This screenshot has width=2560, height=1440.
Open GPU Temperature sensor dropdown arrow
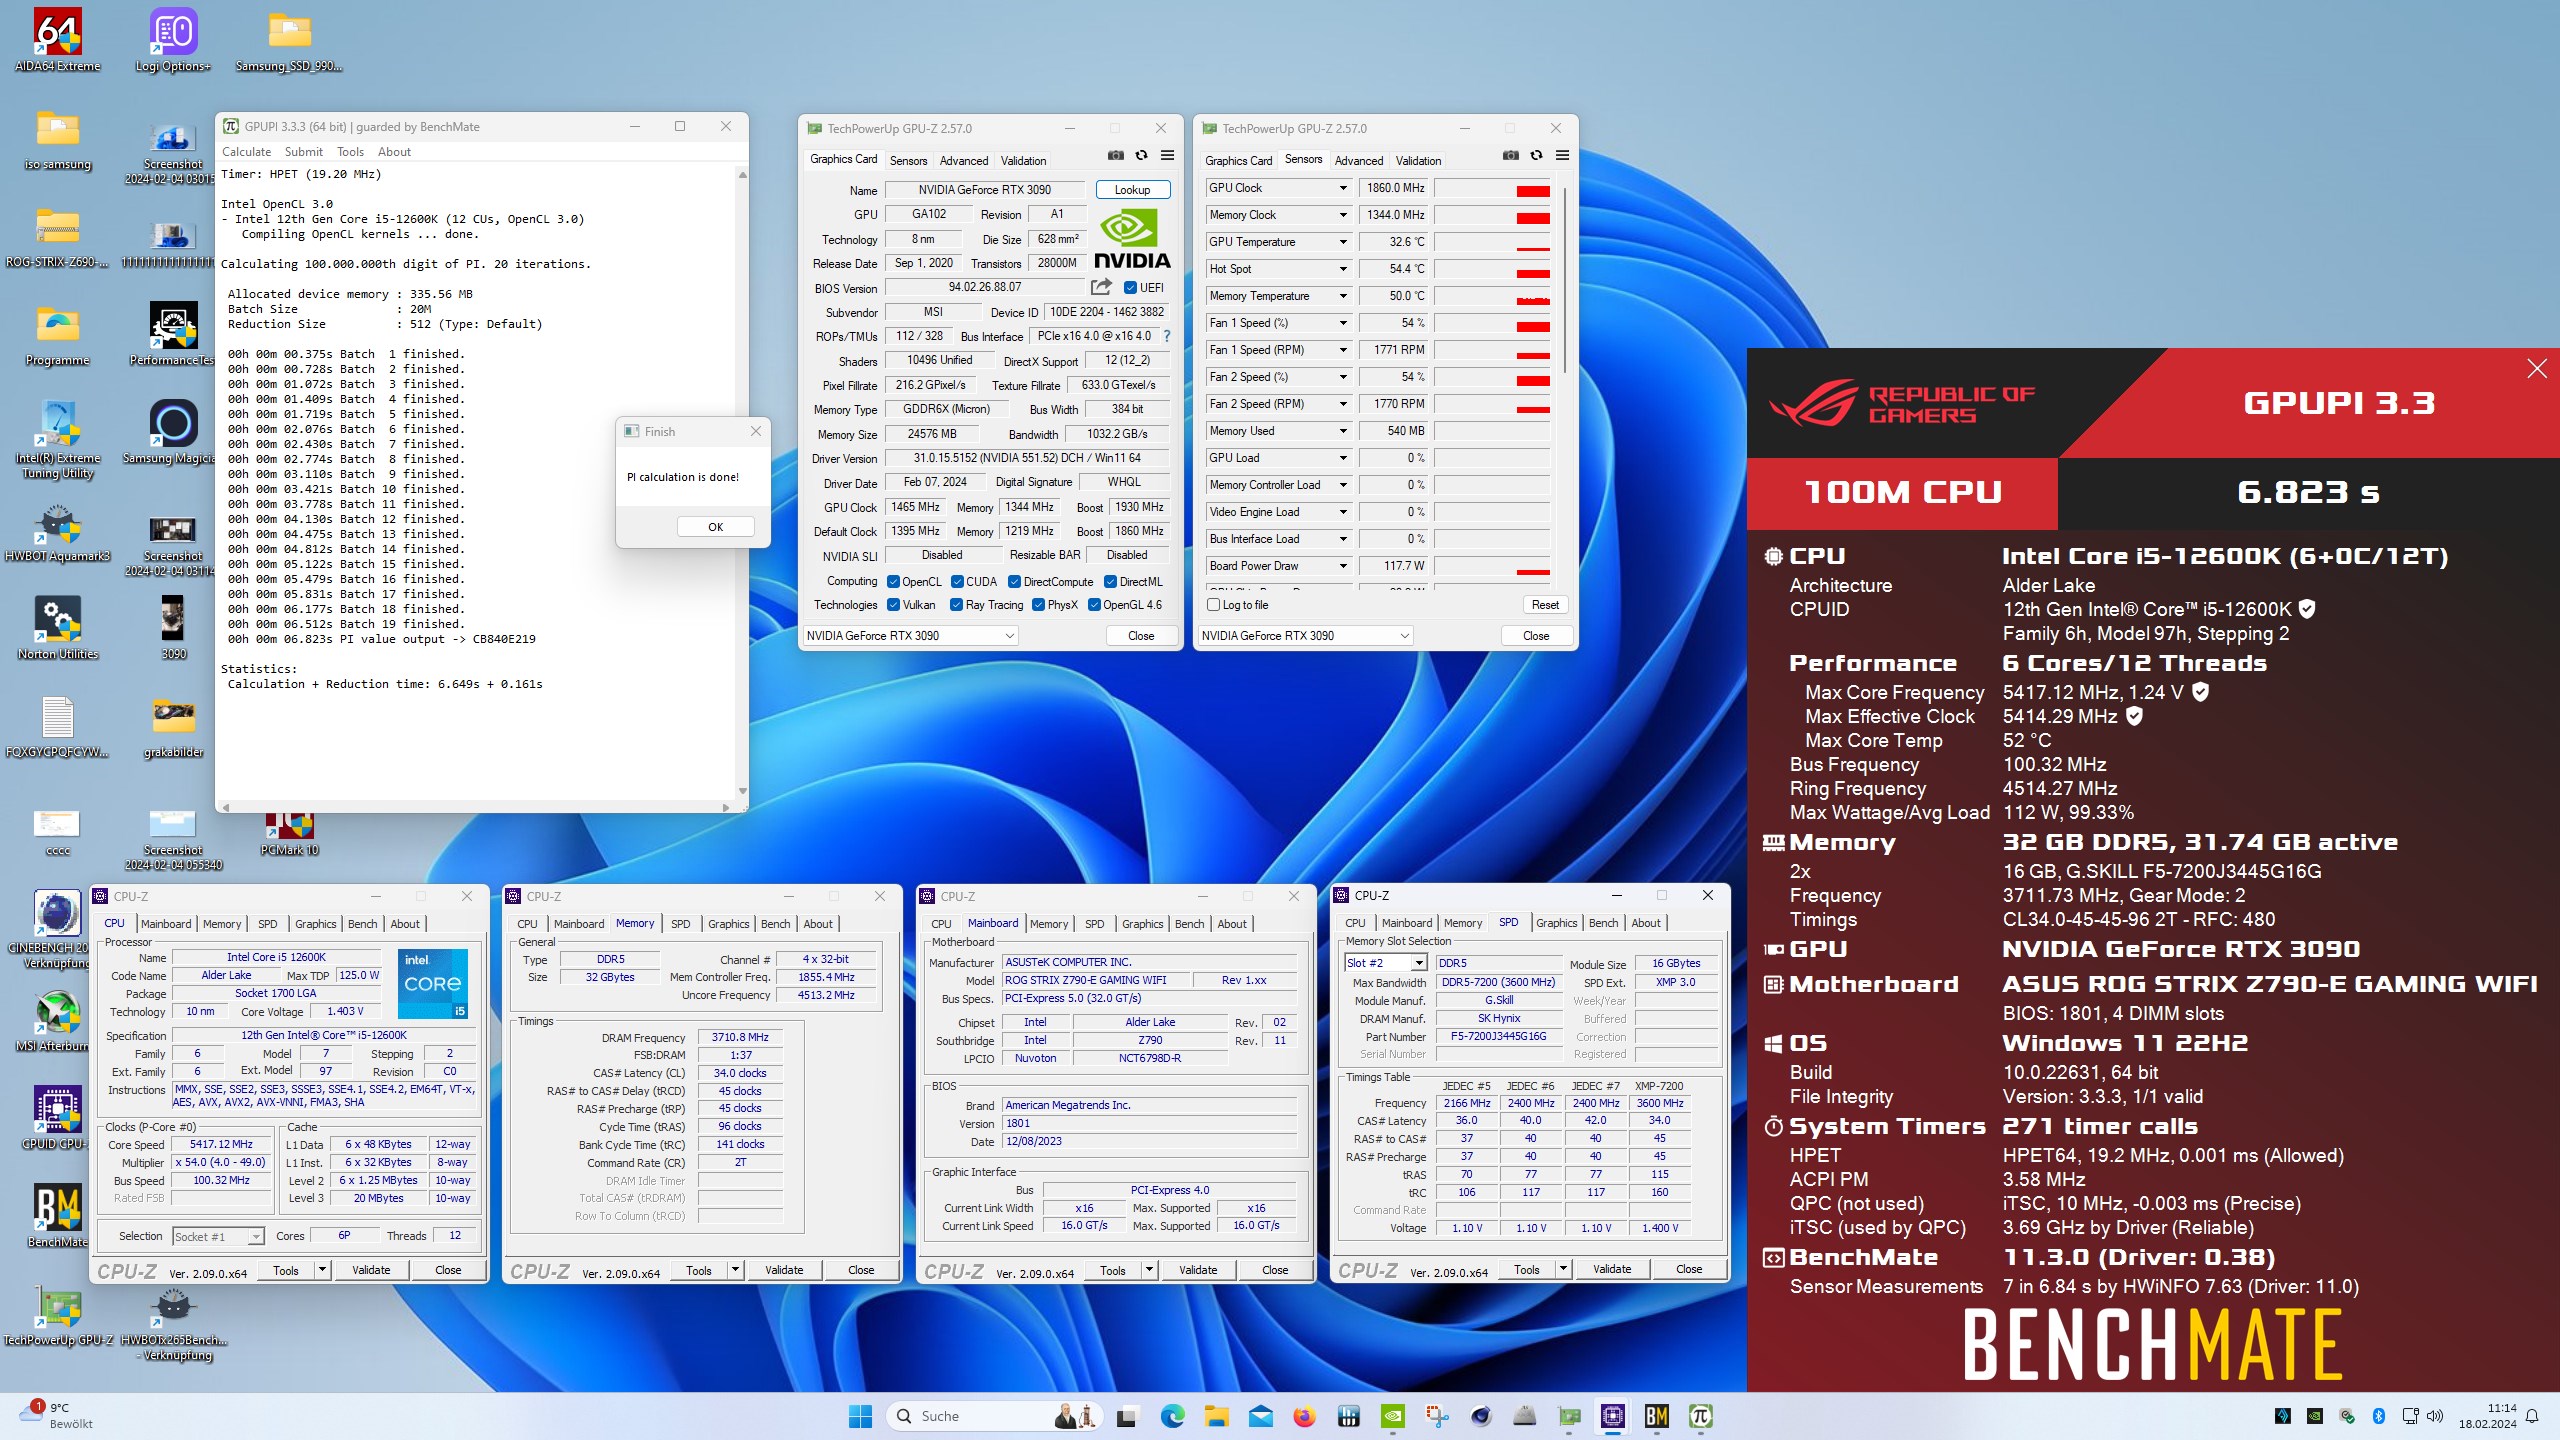coord(1342,242)
